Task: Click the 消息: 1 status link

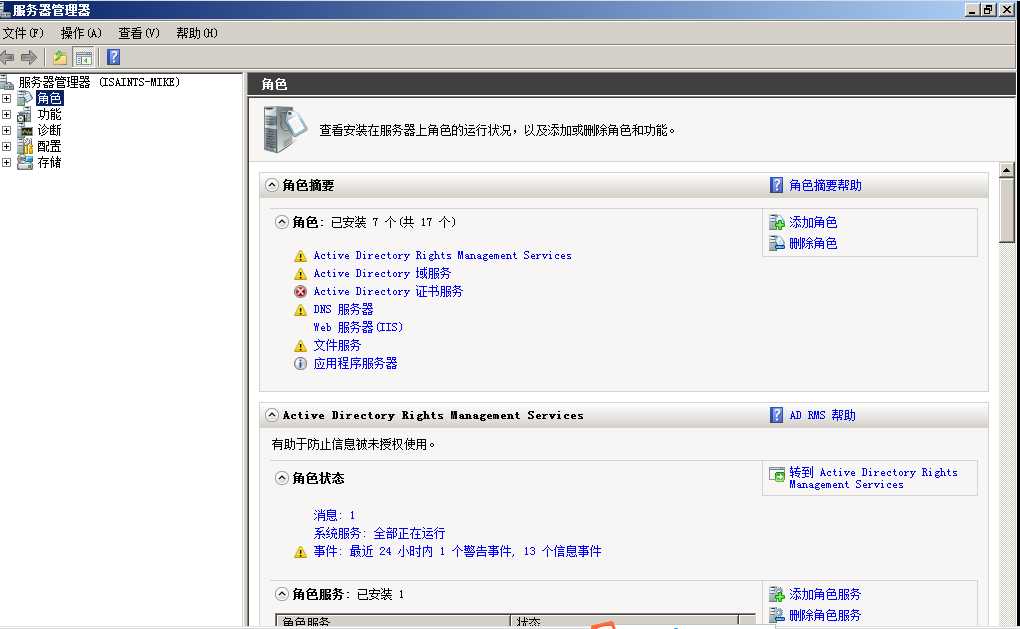Action: pos(334,515)
